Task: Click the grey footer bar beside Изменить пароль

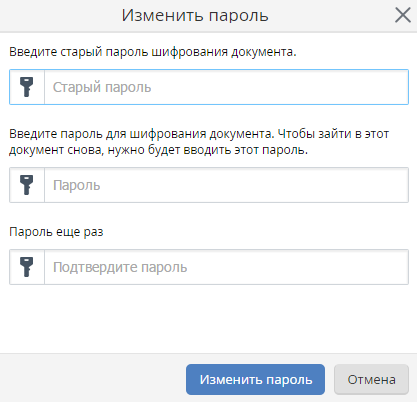Action: (93, 378)
